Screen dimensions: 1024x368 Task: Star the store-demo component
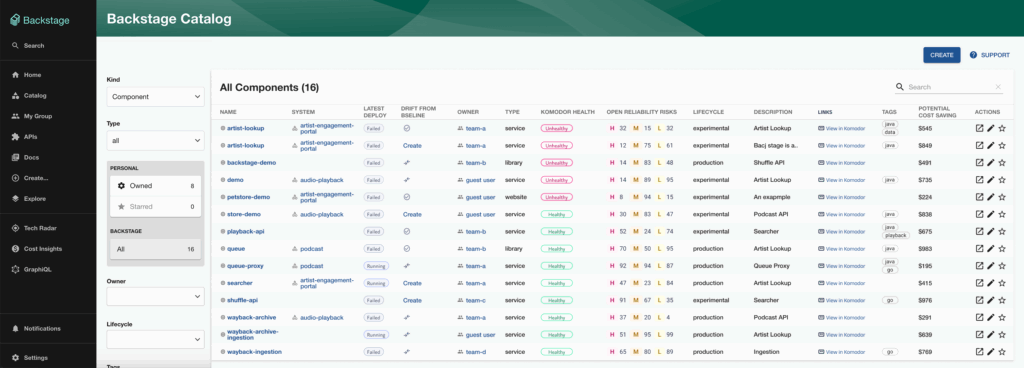tap(1002, 214)
